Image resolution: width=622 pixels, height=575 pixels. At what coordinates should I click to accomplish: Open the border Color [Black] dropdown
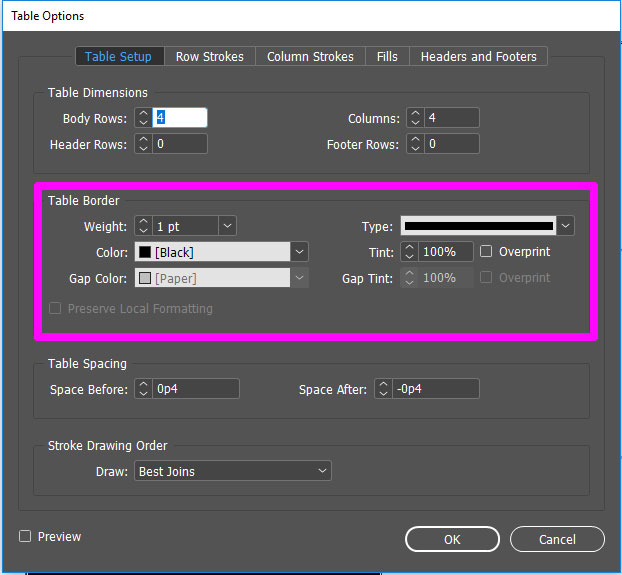(300, 252)
